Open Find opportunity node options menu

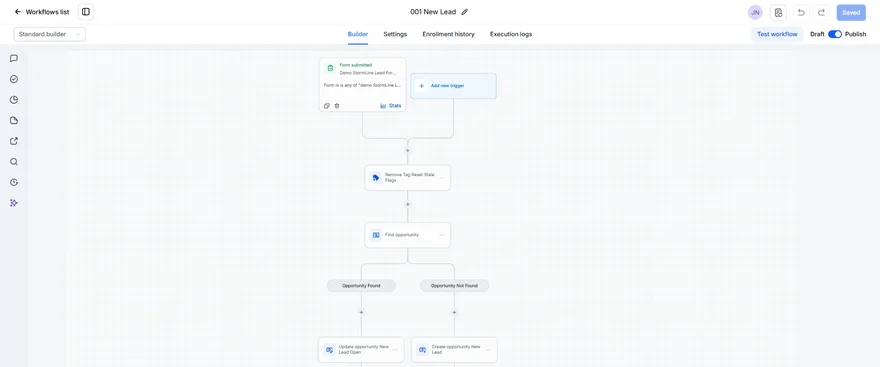442,235
